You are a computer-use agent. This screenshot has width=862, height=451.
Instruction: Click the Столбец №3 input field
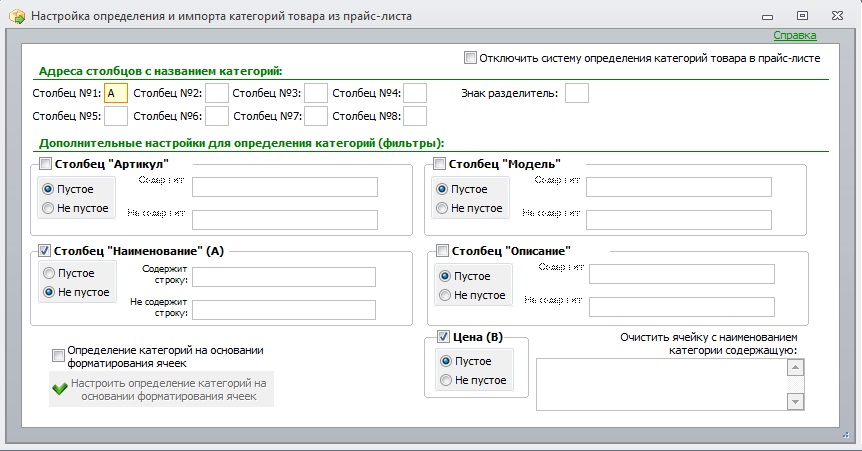[x=316, y=93]
